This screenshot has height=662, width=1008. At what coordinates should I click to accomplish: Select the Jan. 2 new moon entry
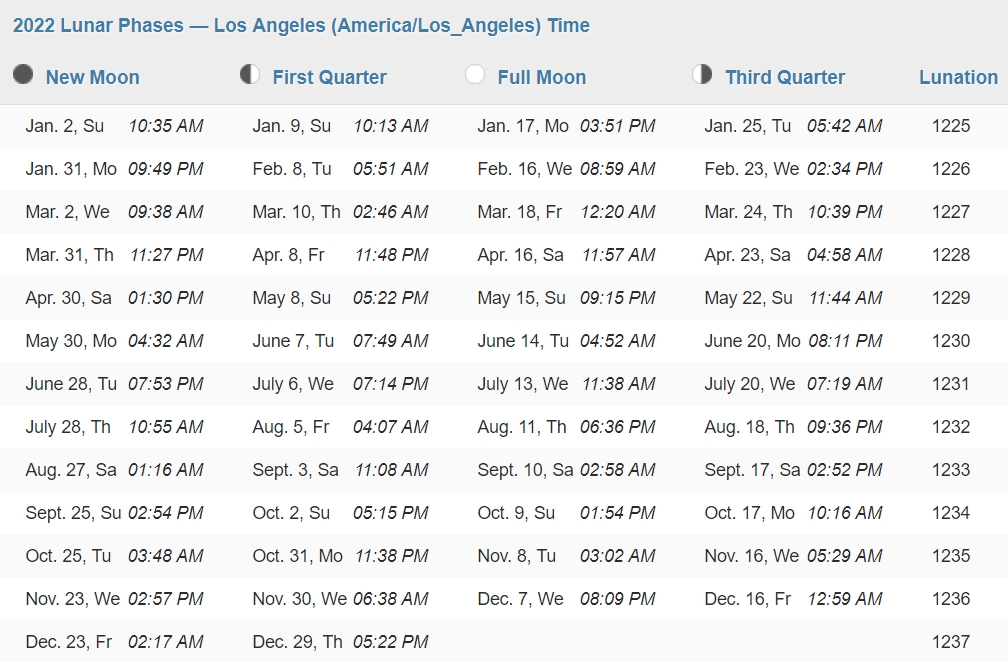(x=114, y=126)
